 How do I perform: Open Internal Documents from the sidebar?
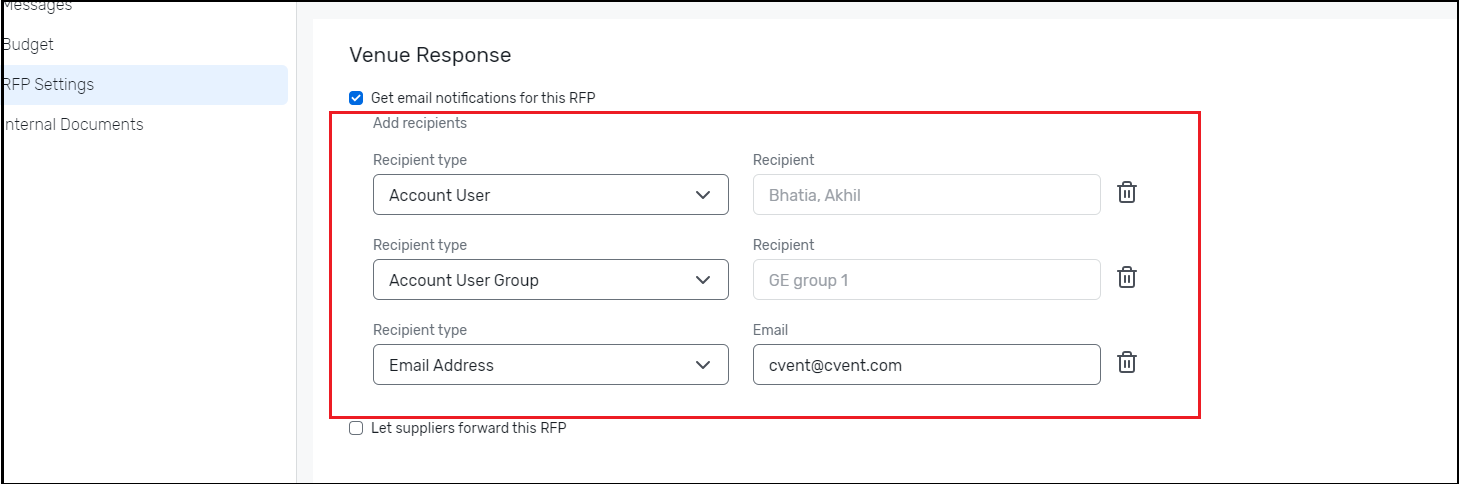72,125
